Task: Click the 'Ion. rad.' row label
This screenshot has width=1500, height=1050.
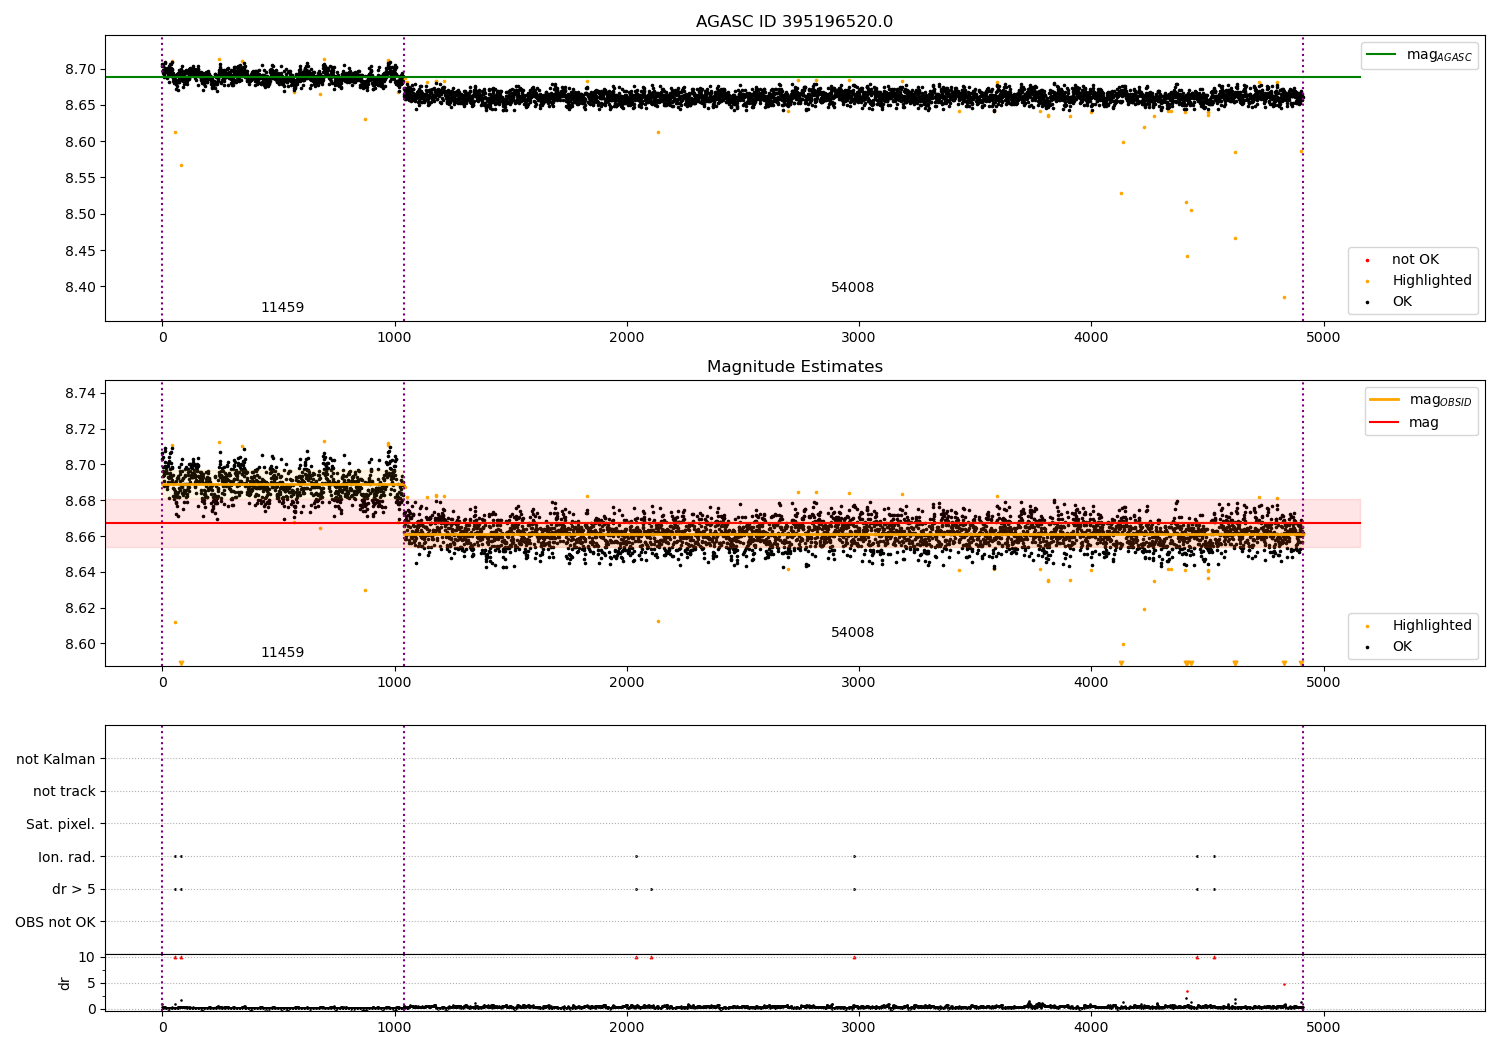Action: [67, 857]
